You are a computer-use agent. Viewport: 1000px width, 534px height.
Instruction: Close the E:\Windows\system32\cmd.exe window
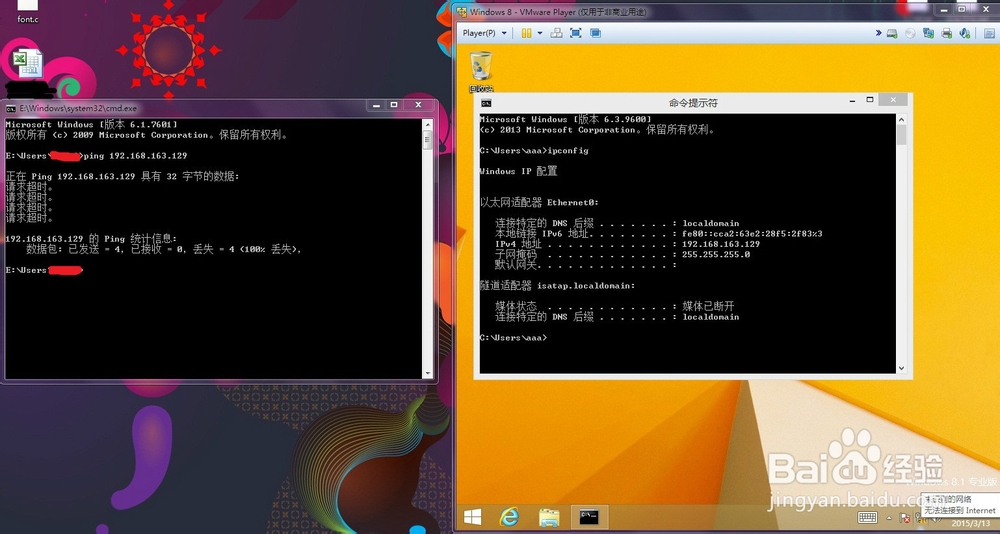(x=418, y=105)
